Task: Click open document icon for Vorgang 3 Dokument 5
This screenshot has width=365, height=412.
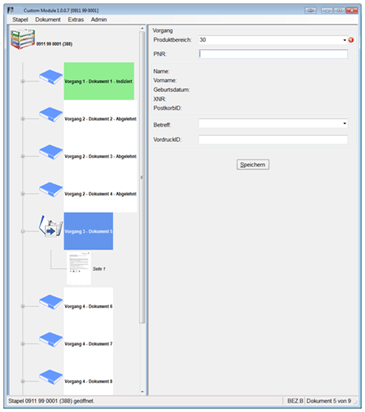Action: (x=51, y=226)
